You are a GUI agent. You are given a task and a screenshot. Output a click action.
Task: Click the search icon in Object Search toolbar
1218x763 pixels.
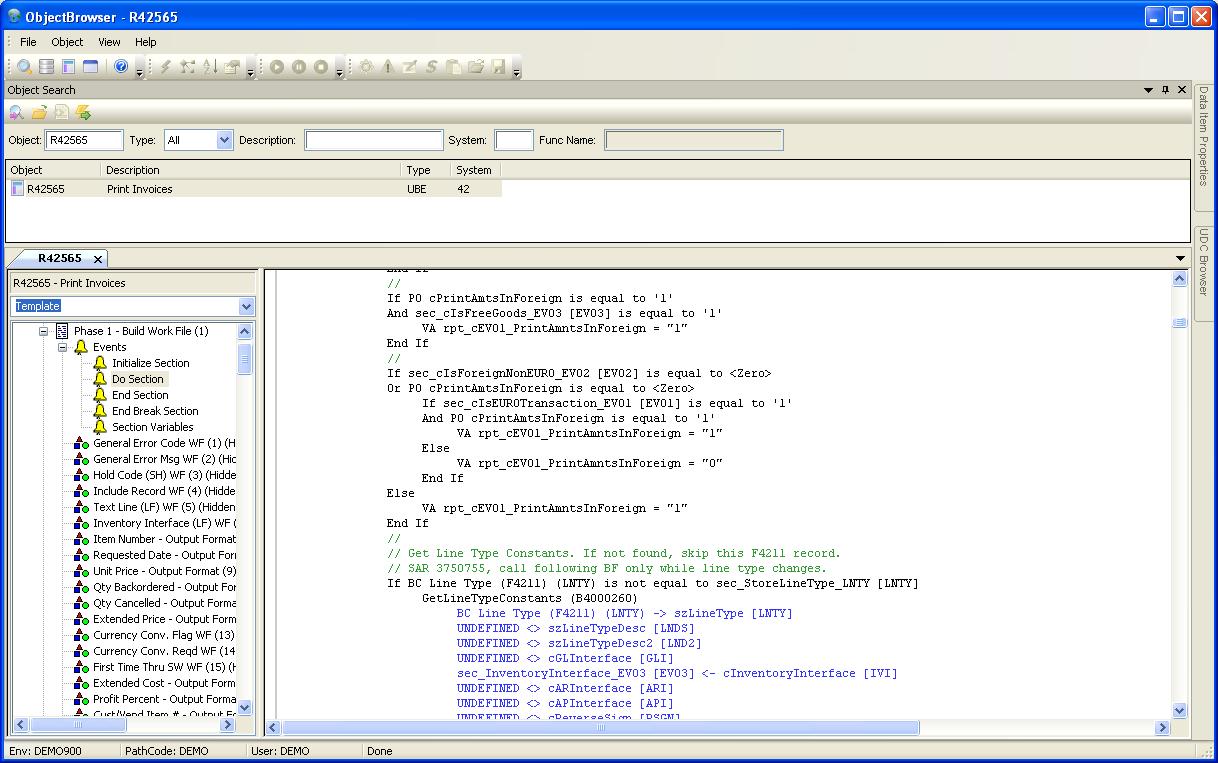point(17,113)
